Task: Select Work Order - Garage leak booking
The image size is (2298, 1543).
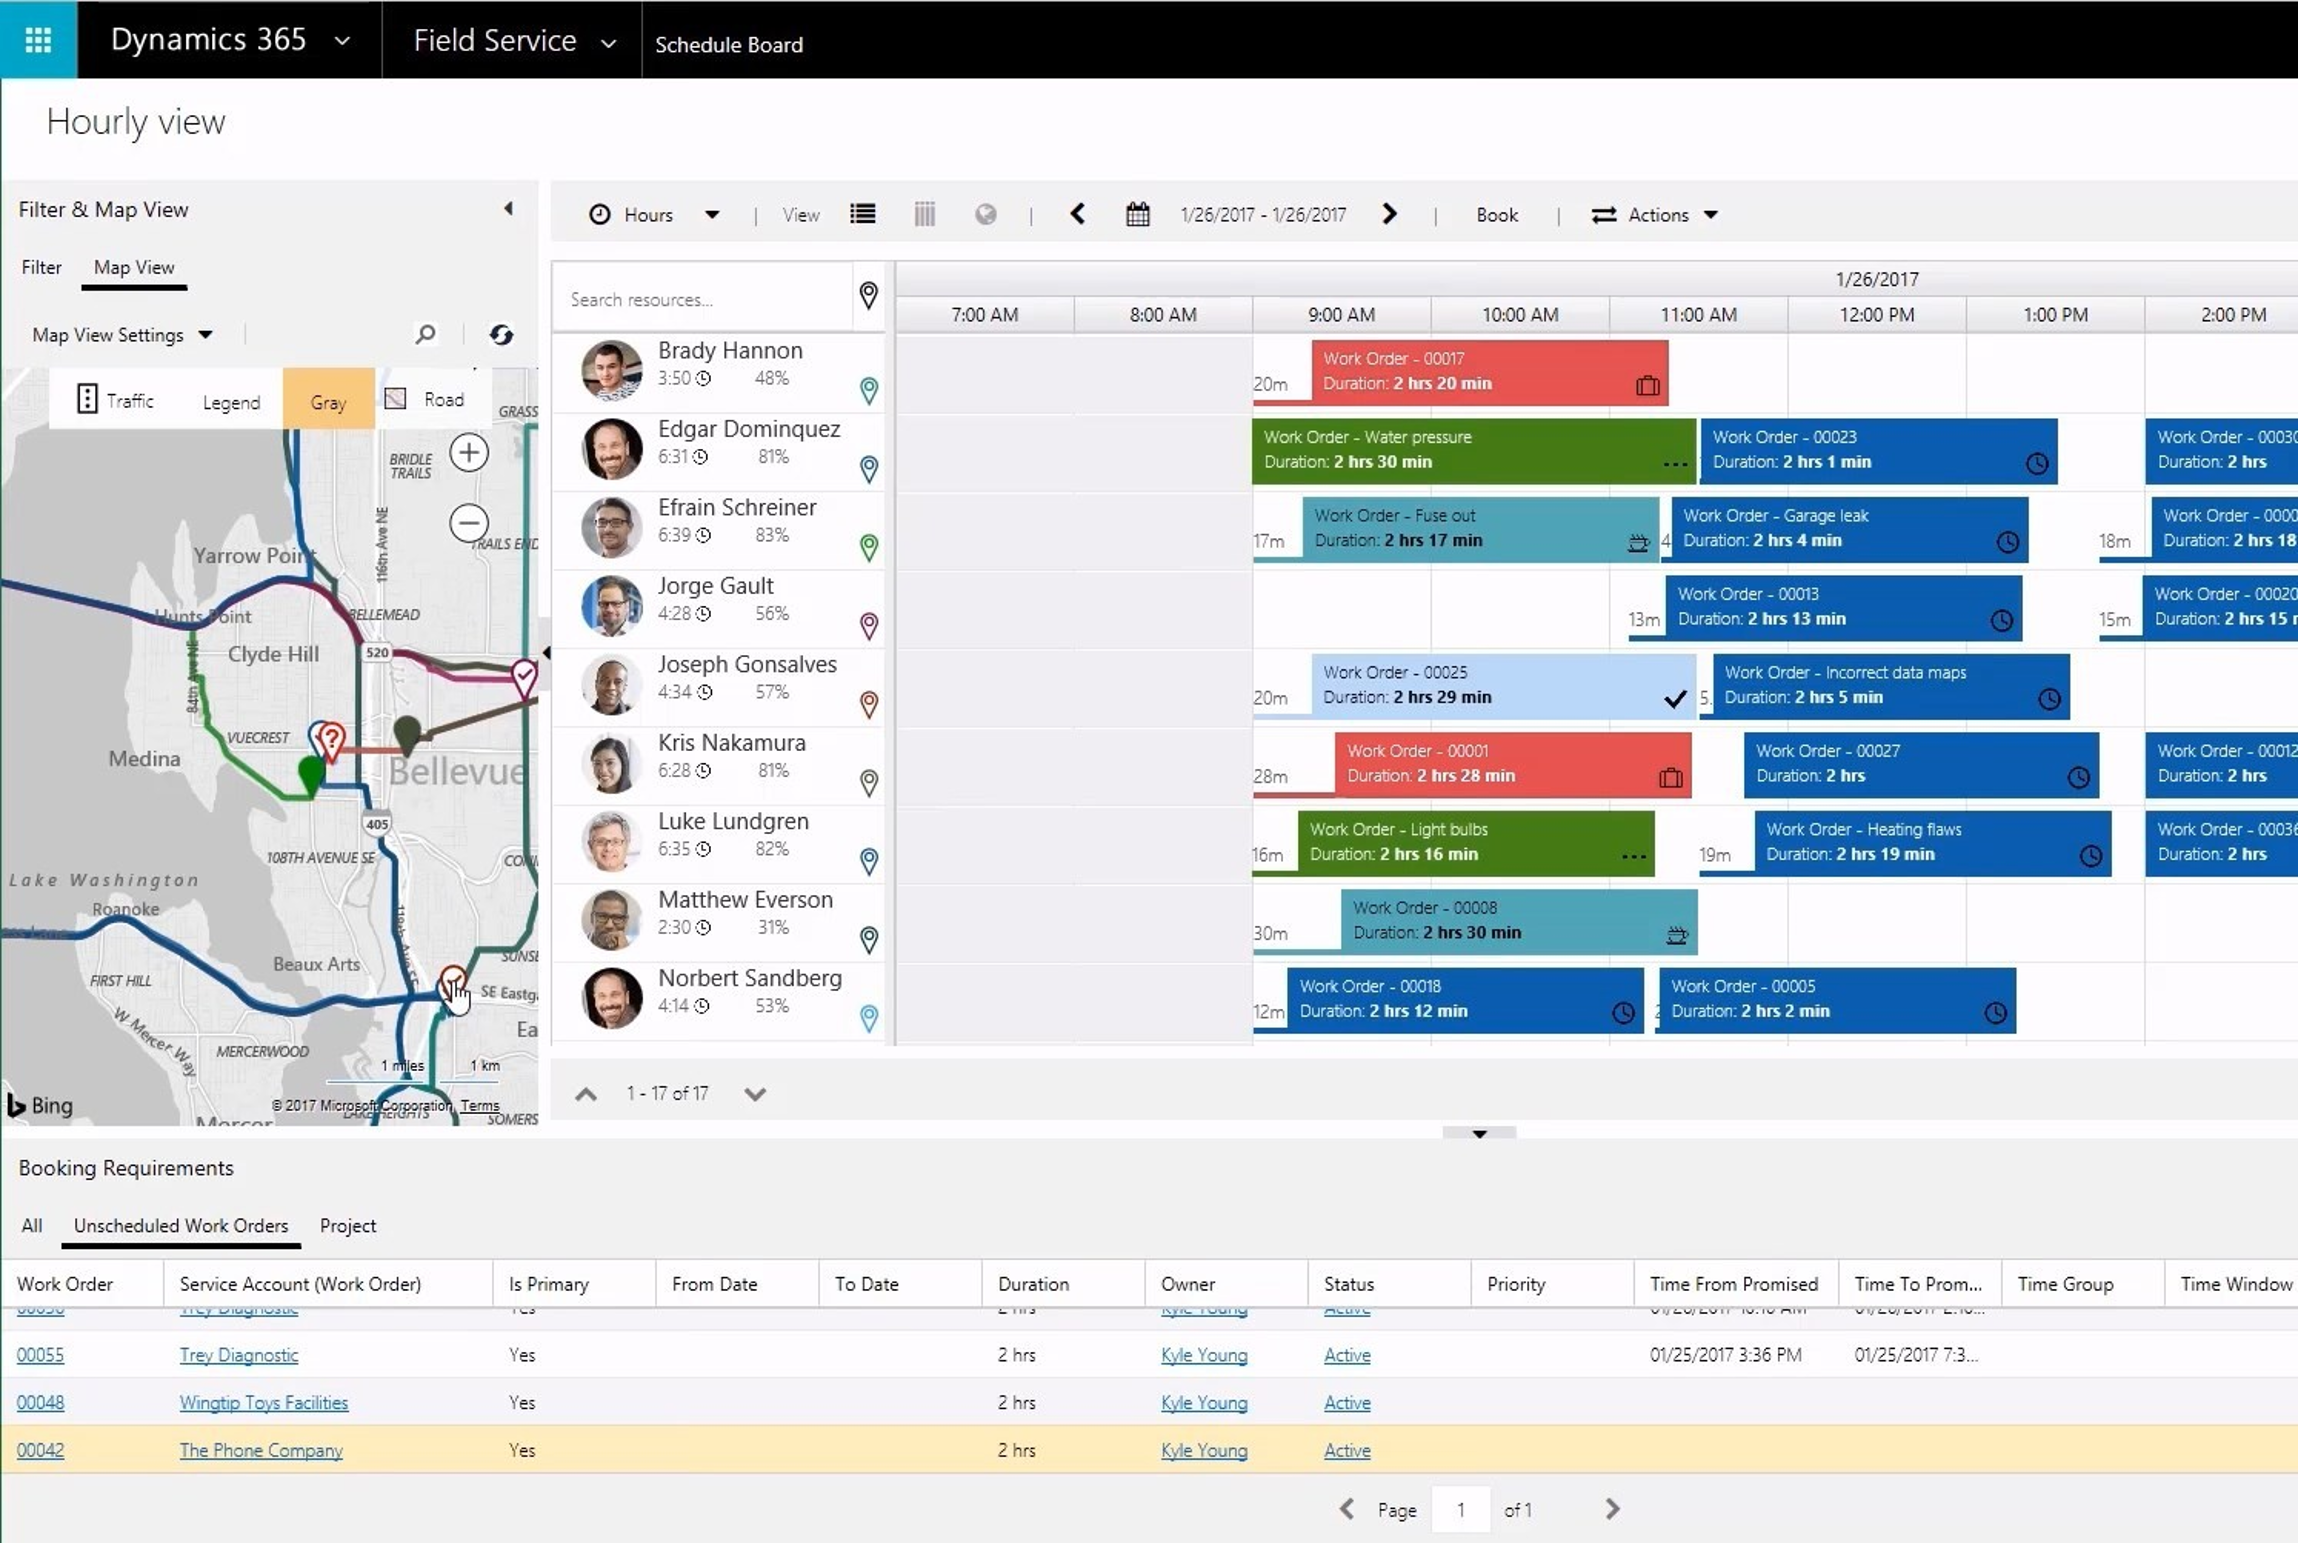Action: 1850,528
